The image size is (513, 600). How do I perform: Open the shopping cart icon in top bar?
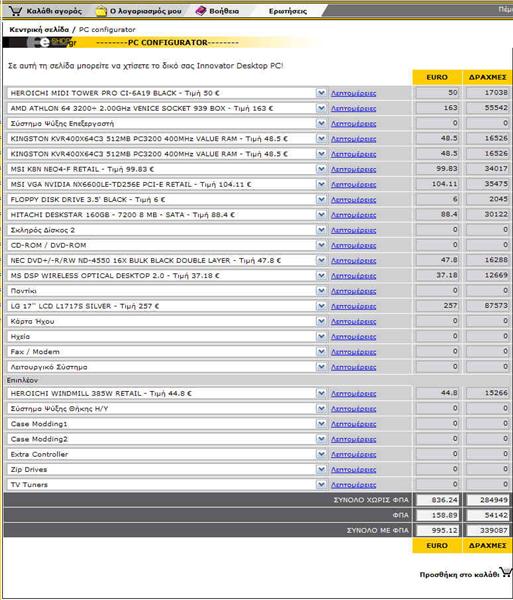[x=15, y=11]
